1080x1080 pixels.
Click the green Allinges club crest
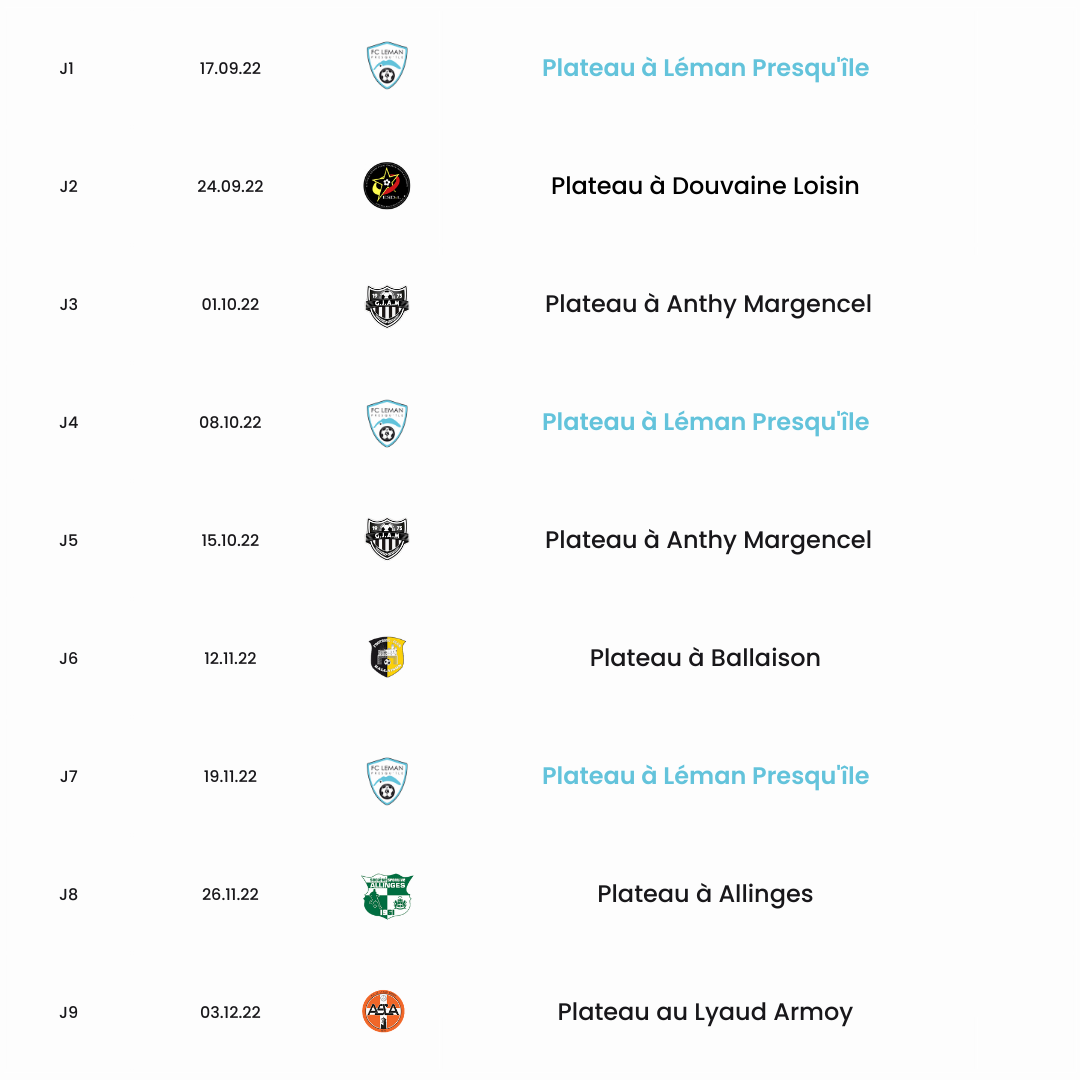[x=386, y=895]
